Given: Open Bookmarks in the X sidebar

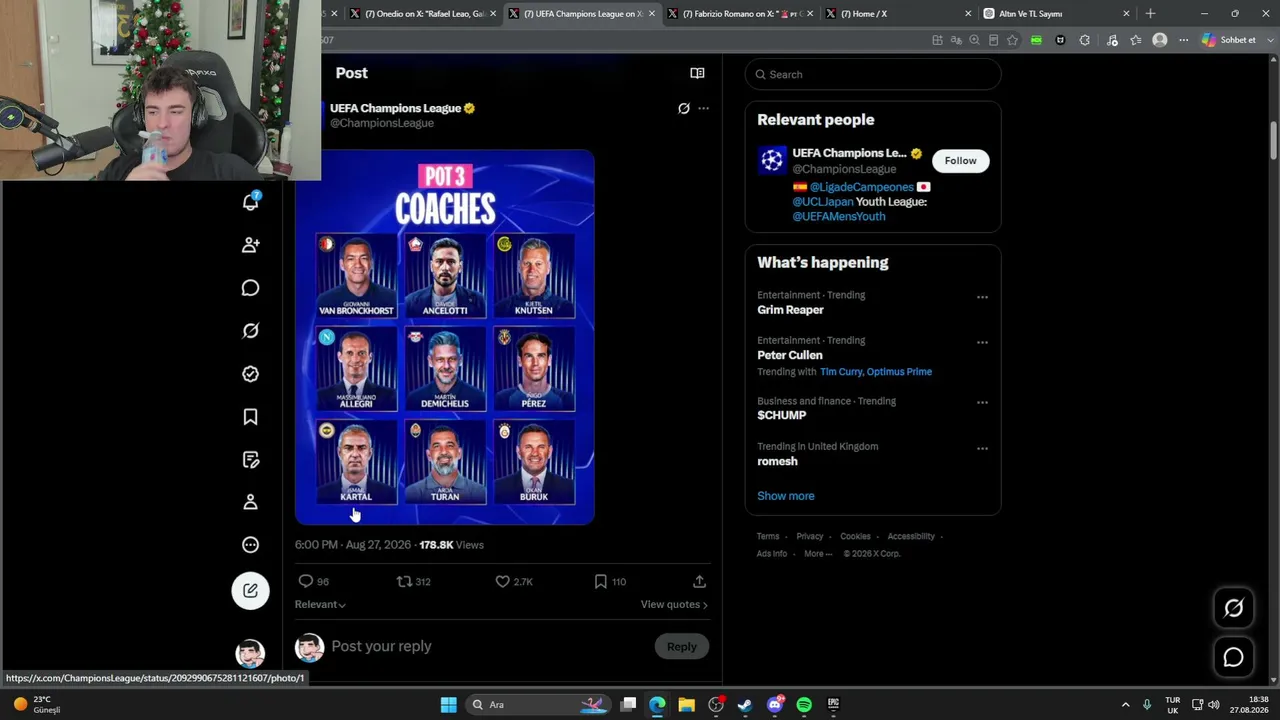Looking at the screenshot, I should pos(251,417).
